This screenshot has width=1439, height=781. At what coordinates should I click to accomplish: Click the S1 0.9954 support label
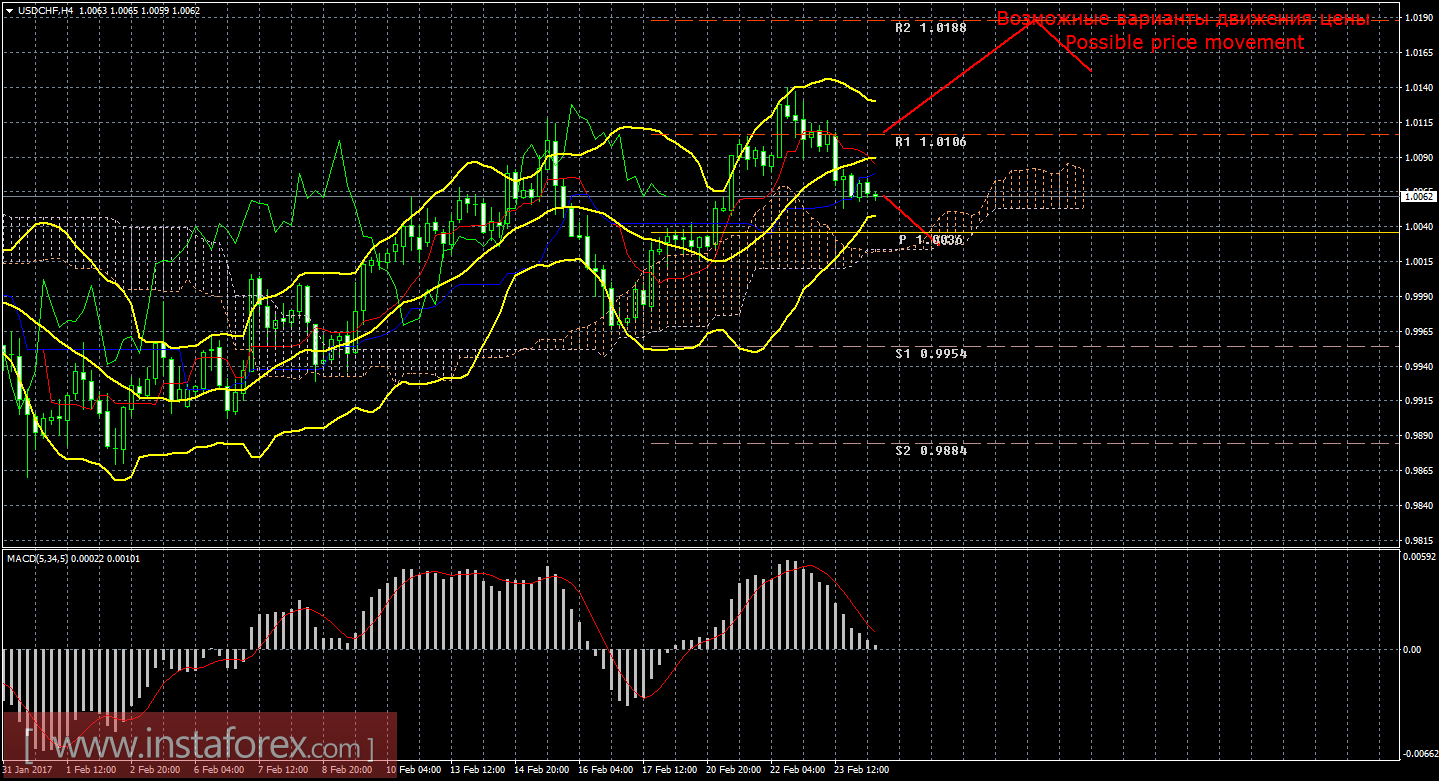[x=931, y=353]
